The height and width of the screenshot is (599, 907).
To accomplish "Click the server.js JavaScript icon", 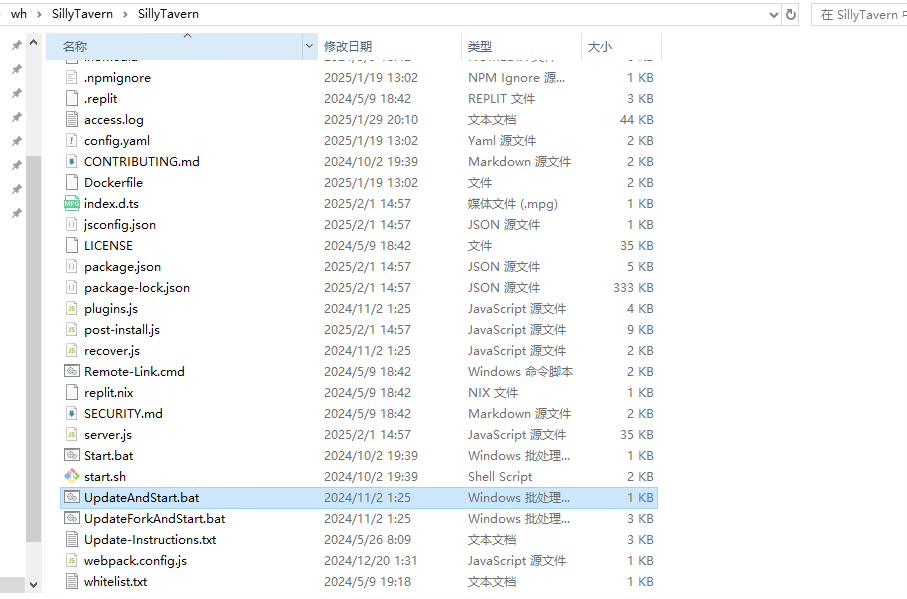I will pyautogui.click(x=72, y=435).
